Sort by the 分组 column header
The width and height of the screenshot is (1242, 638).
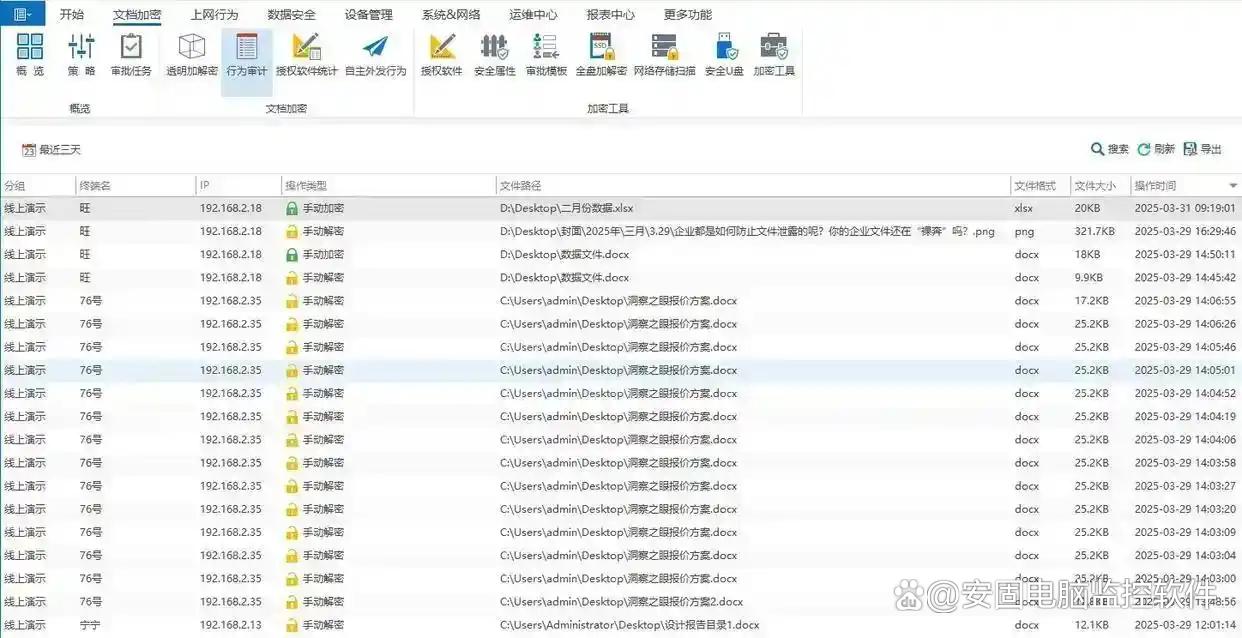point(38,186)
